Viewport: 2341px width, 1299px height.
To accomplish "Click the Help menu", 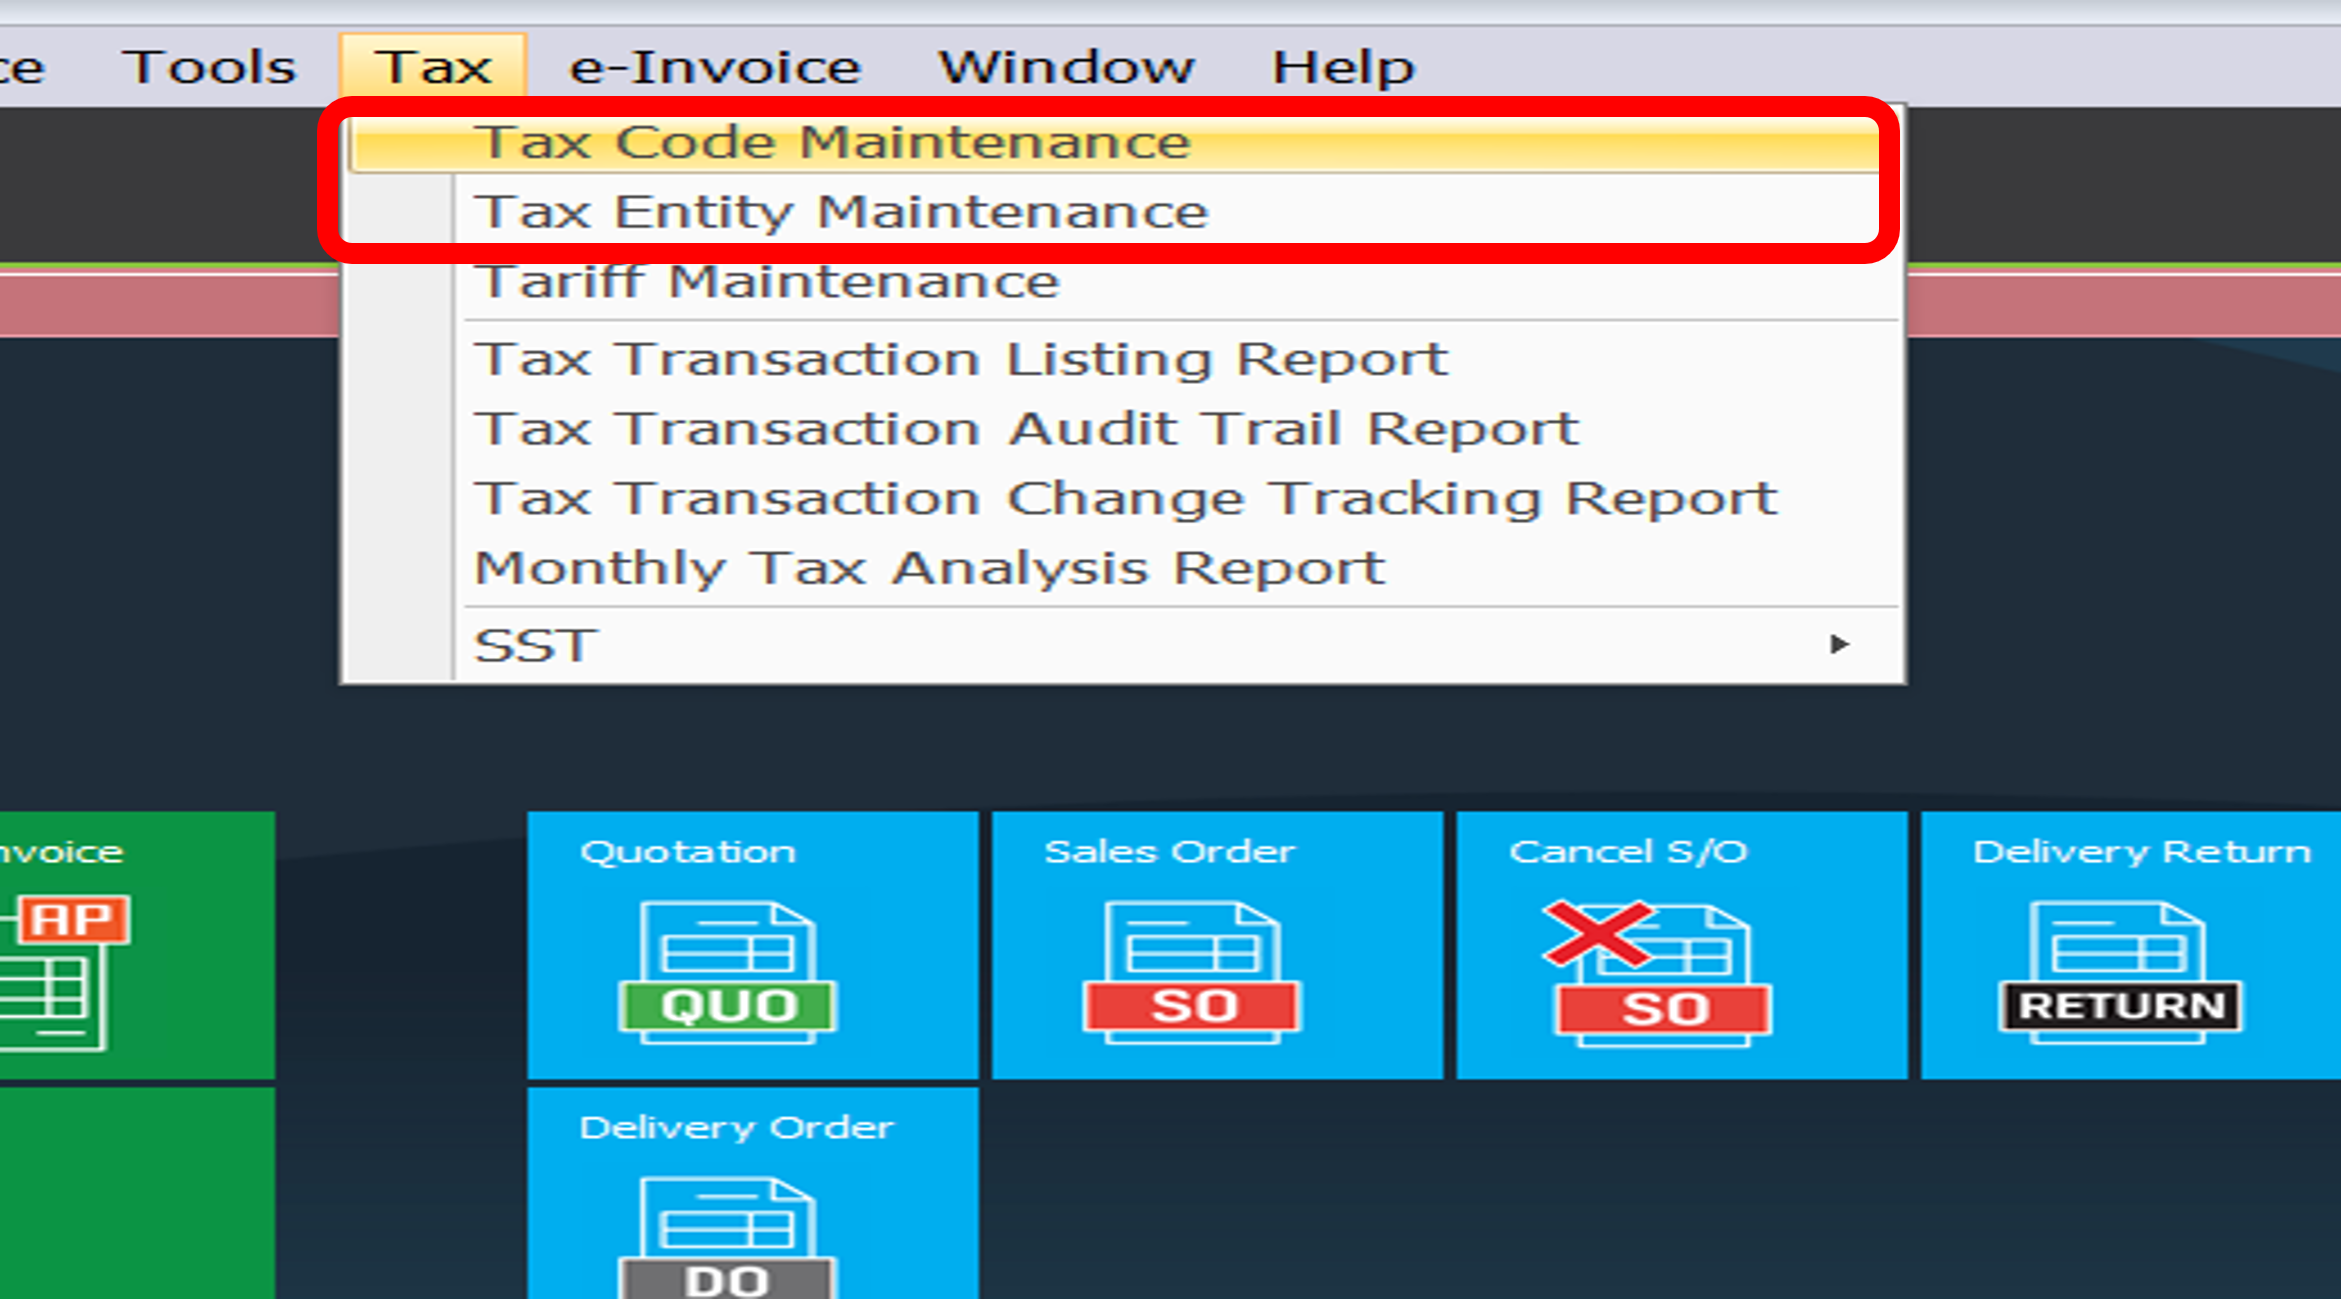I will [x=1343, y=68].
